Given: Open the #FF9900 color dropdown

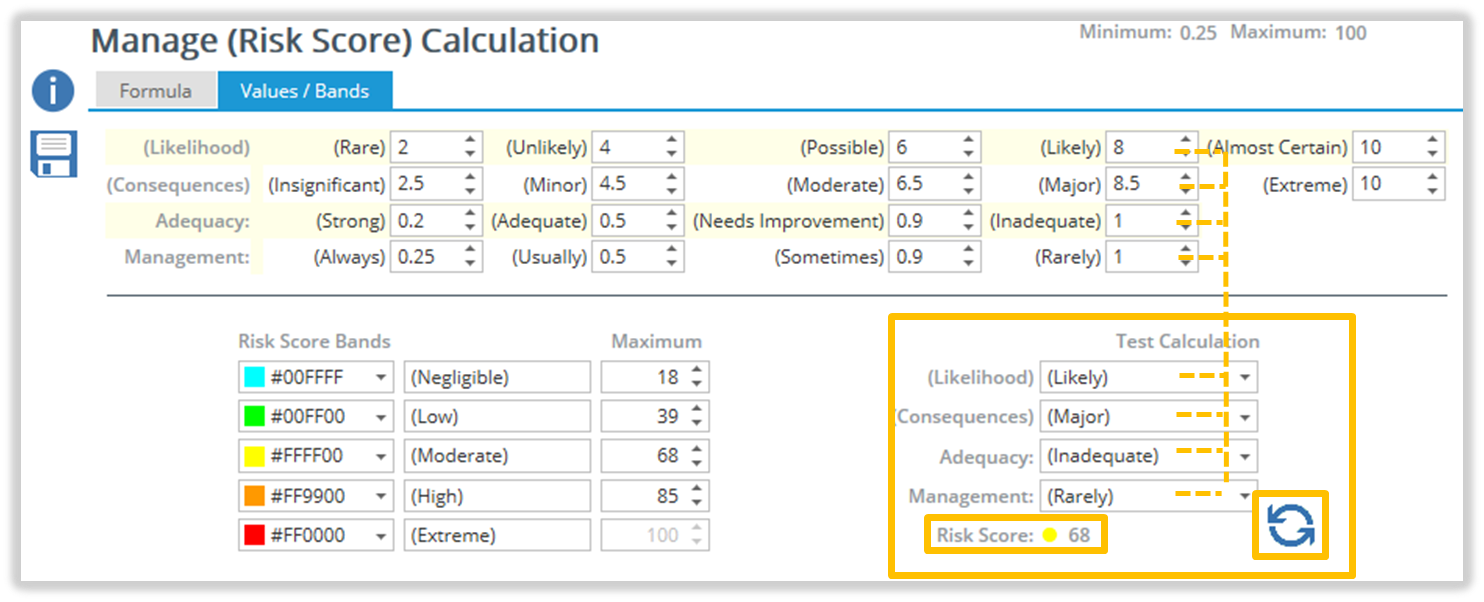Looking at the screenshot, I should 382,496.
